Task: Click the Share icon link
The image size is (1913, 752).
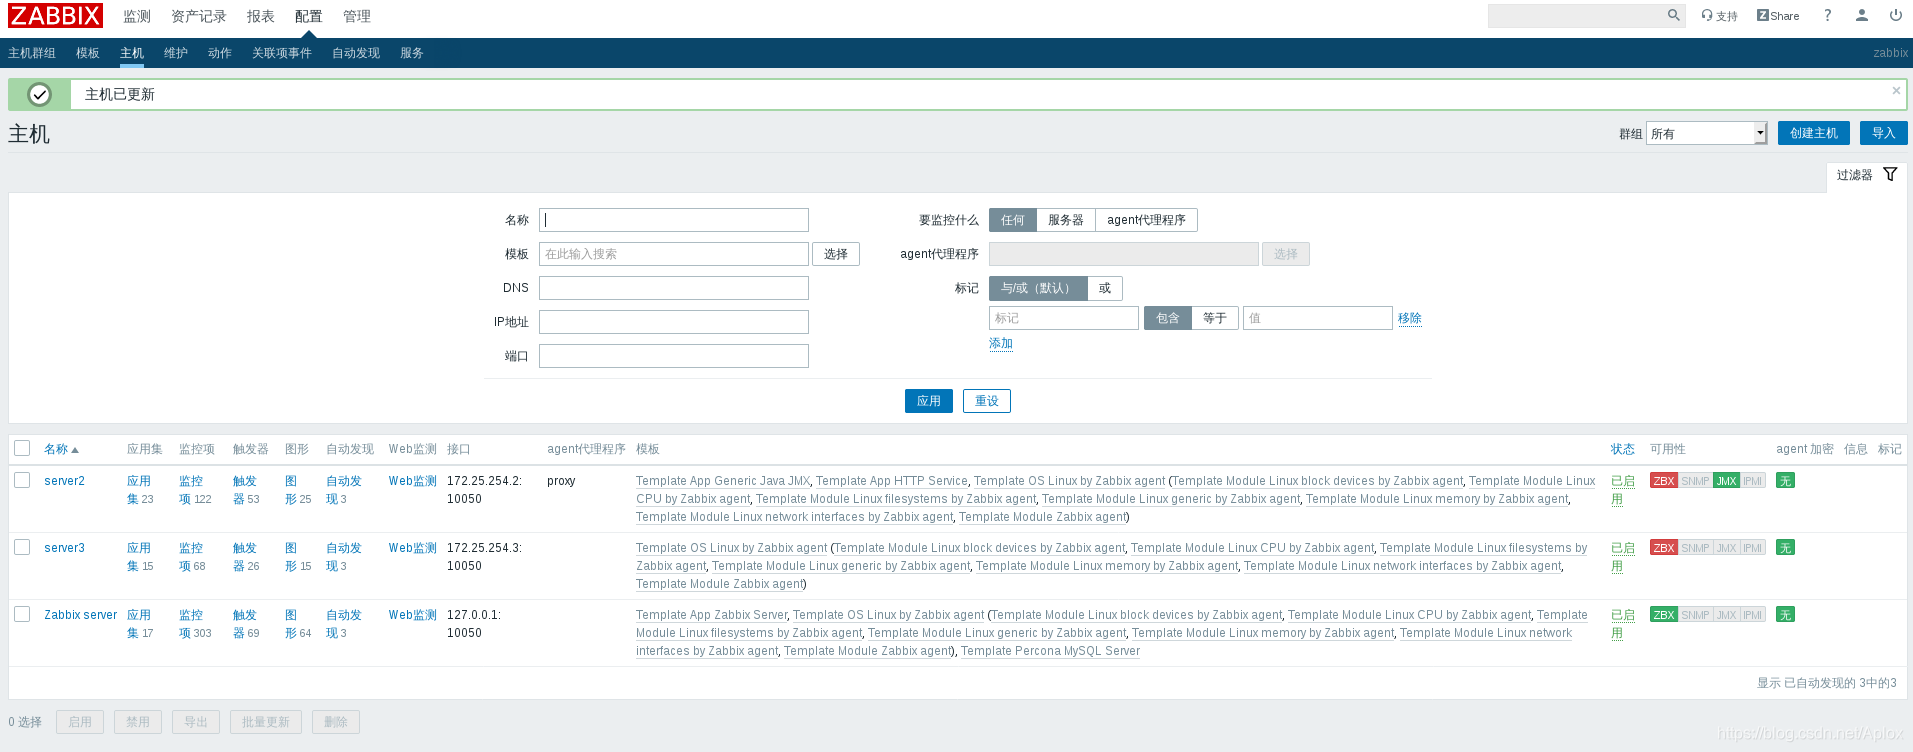Action: [x=1778, y=16]
